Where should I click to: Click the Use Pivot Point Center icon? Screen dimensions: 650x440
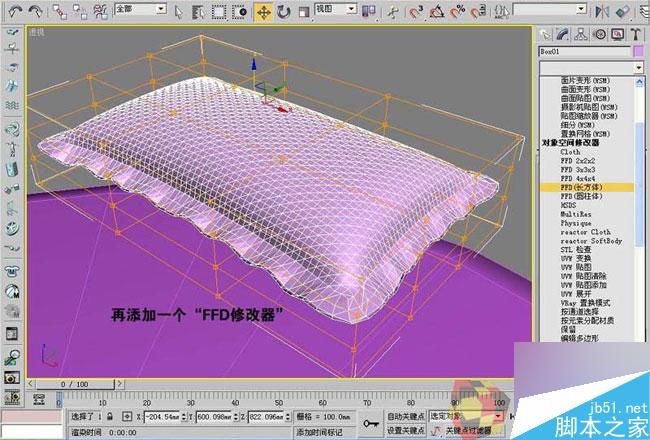click(x=369, y=12)
